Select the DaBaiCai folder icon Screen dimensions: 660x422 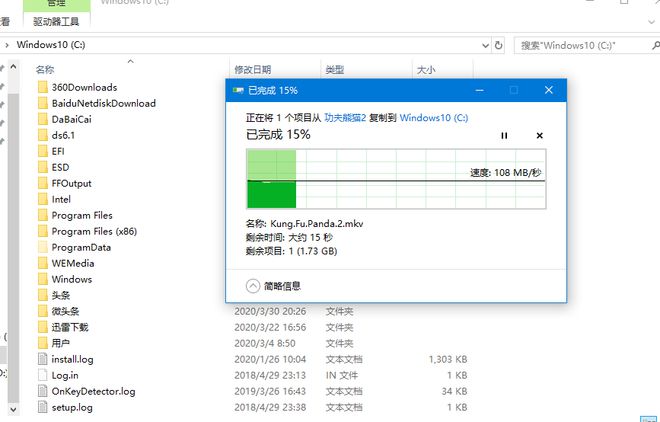point(43,119)
